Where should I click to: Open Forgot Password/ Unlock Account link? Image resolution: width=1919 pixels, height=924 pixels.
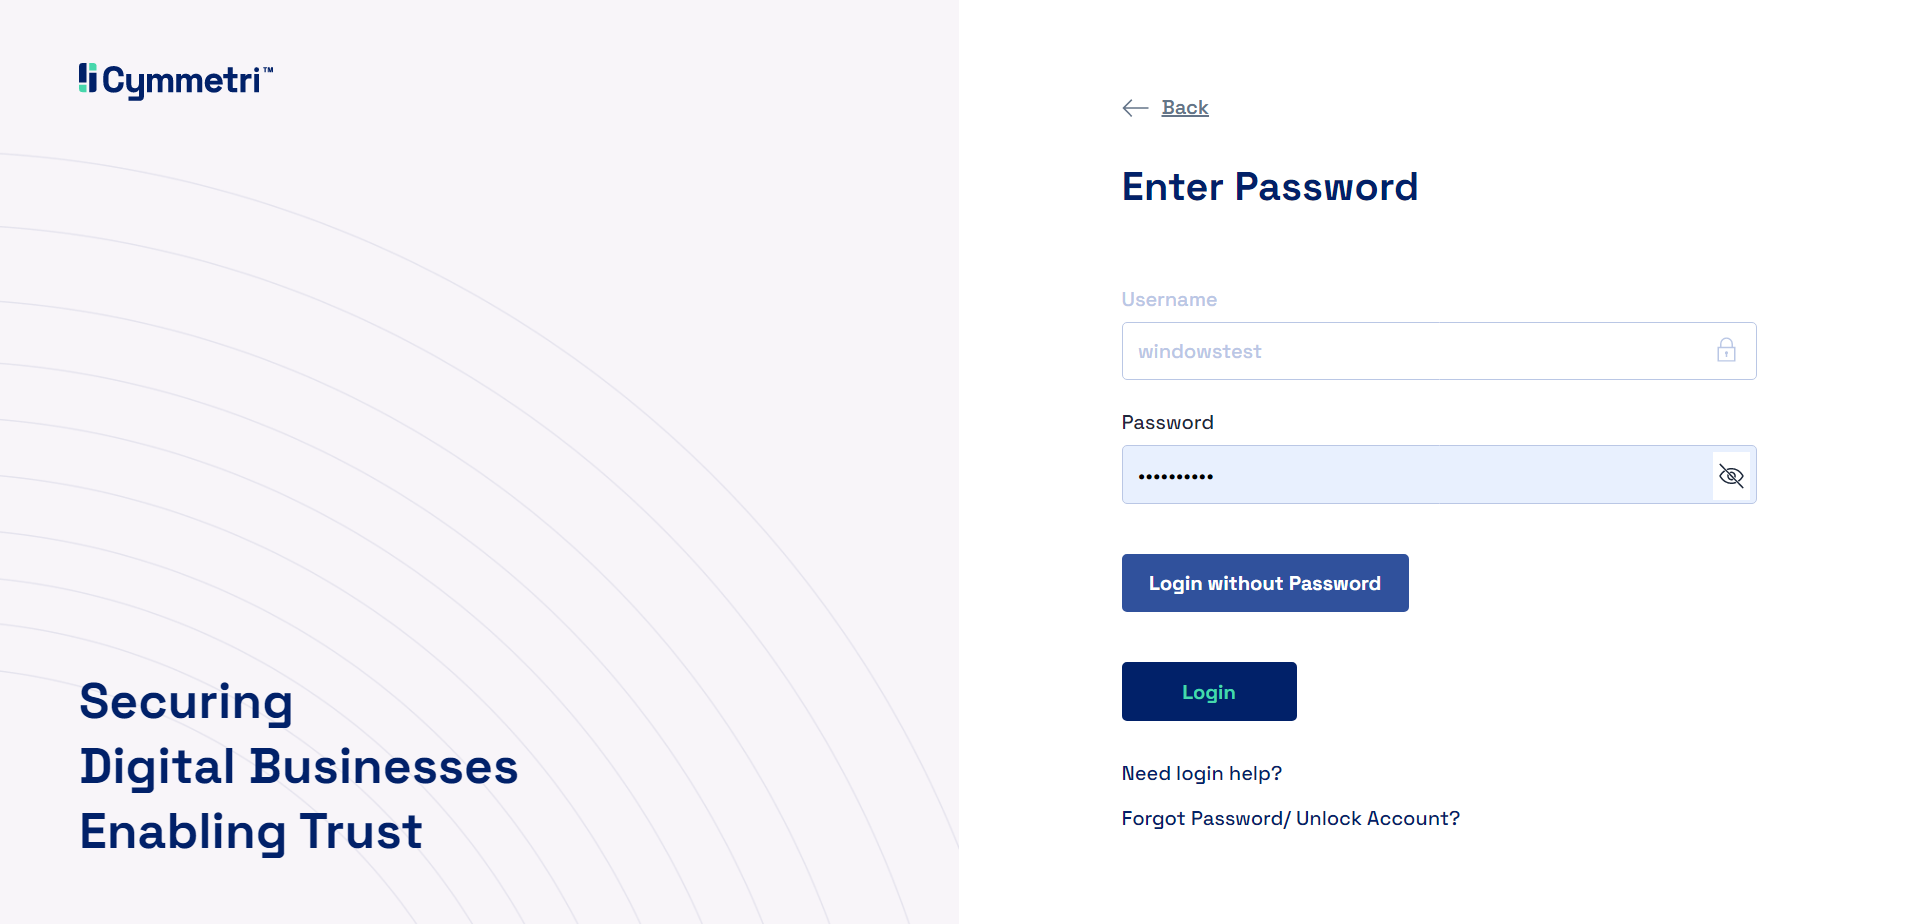tap(1290, 819)
